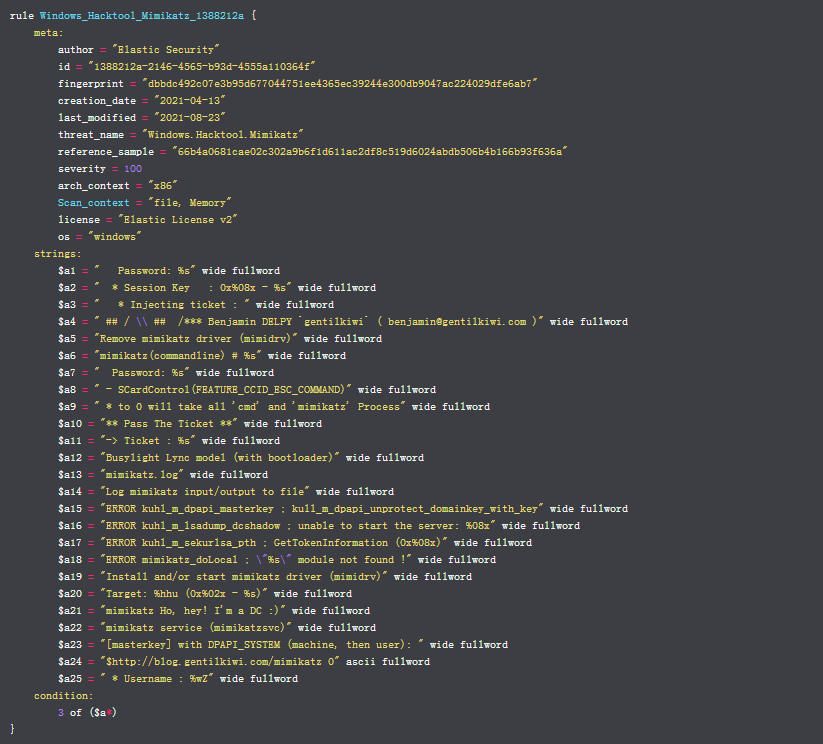This screenshot has width=823, height=744.
Task: Click the fingerprint hash string value
Action: 341,83
